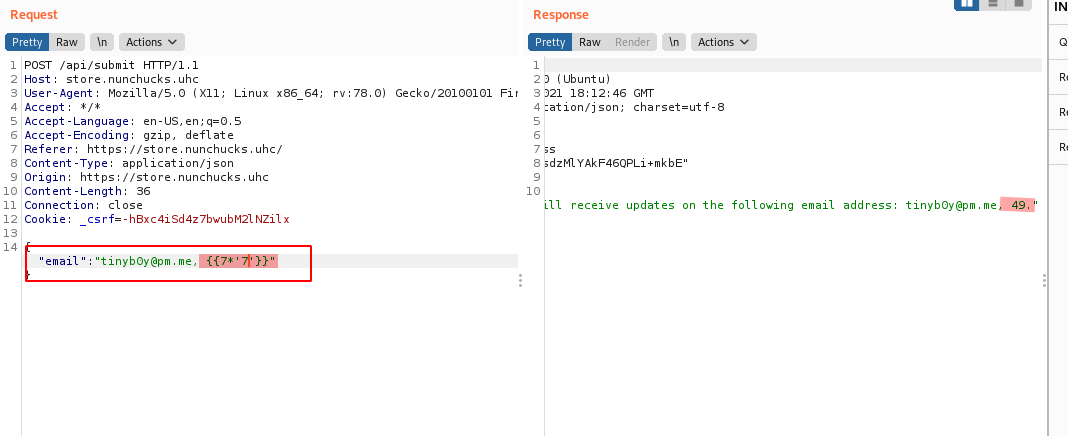The width and height of the screenshot is (1068, 436).
Task: Switch Response view to Raw
Action: pyautogui.click(x=590, y=42)
